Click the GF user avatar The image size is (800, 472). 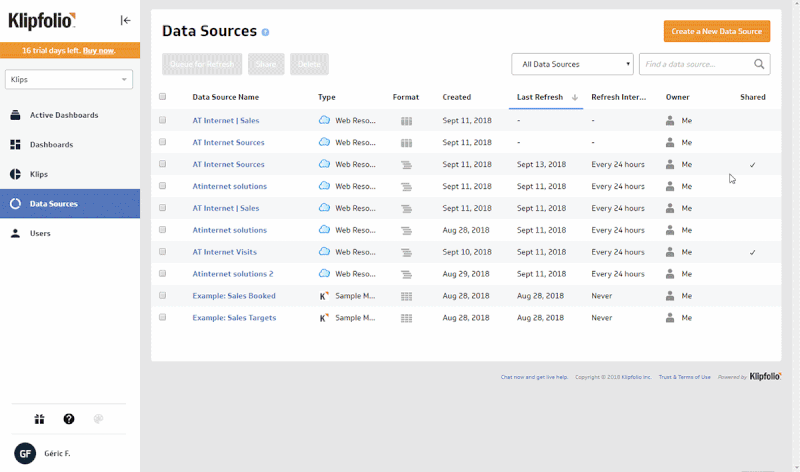click(25, 453)
